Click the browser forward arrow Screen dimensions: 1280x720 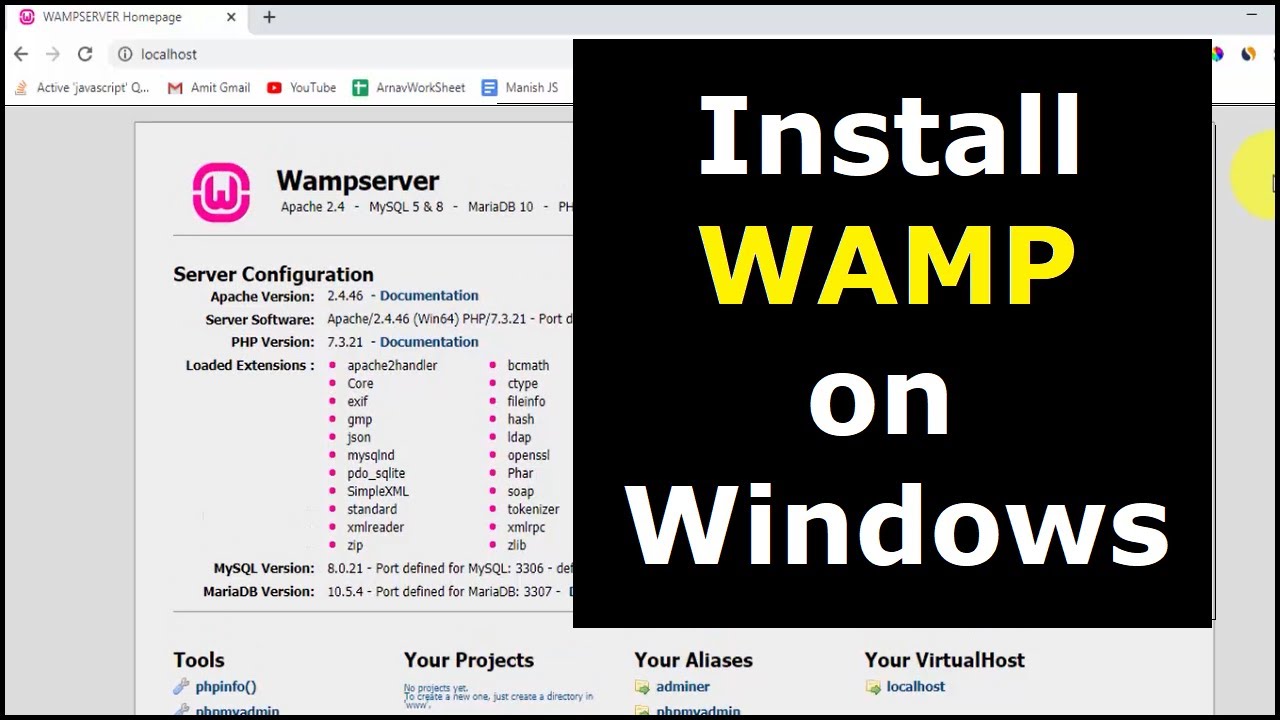53,54
